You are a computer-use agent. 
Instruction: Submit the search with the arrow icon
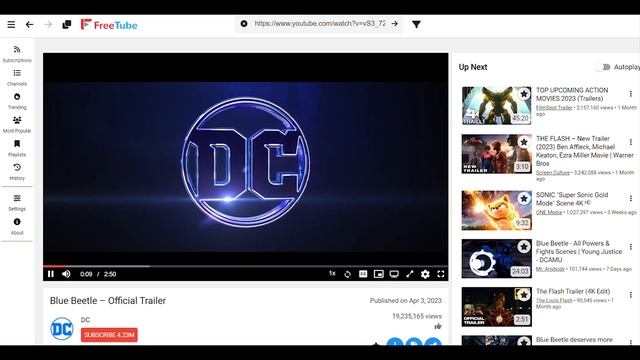click(394, 24)
